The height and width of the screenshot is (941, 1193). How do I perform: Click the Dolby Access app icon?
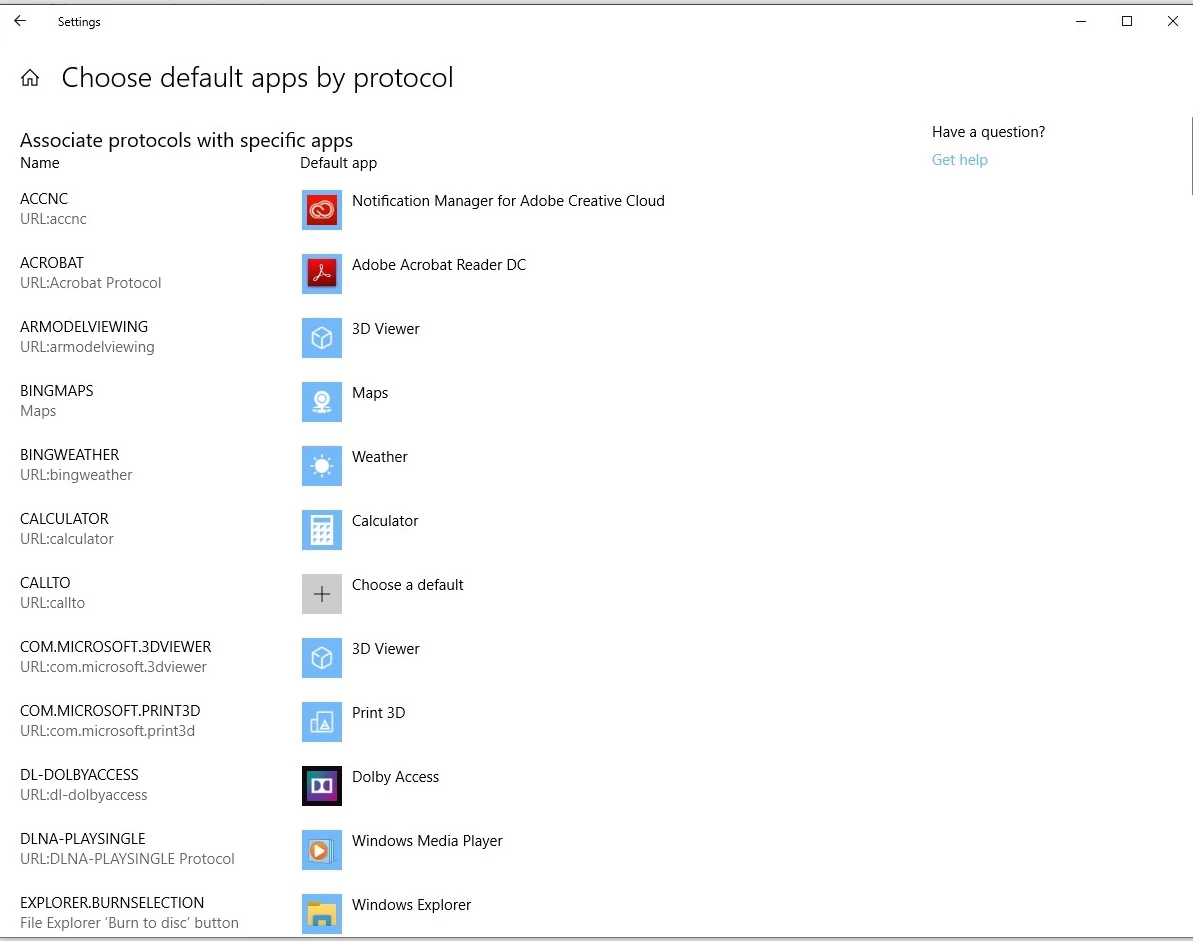point(321,785)
